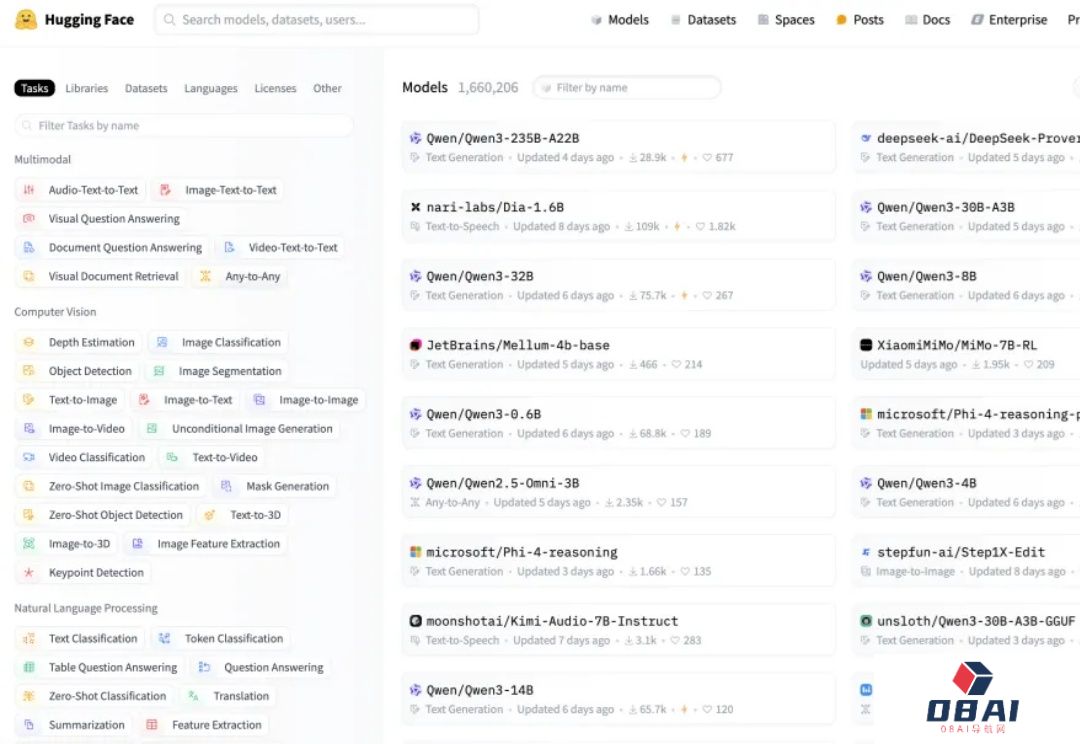Click the Image-to-Video task icon
This screenshot has height=744, width=1080.
28,428
